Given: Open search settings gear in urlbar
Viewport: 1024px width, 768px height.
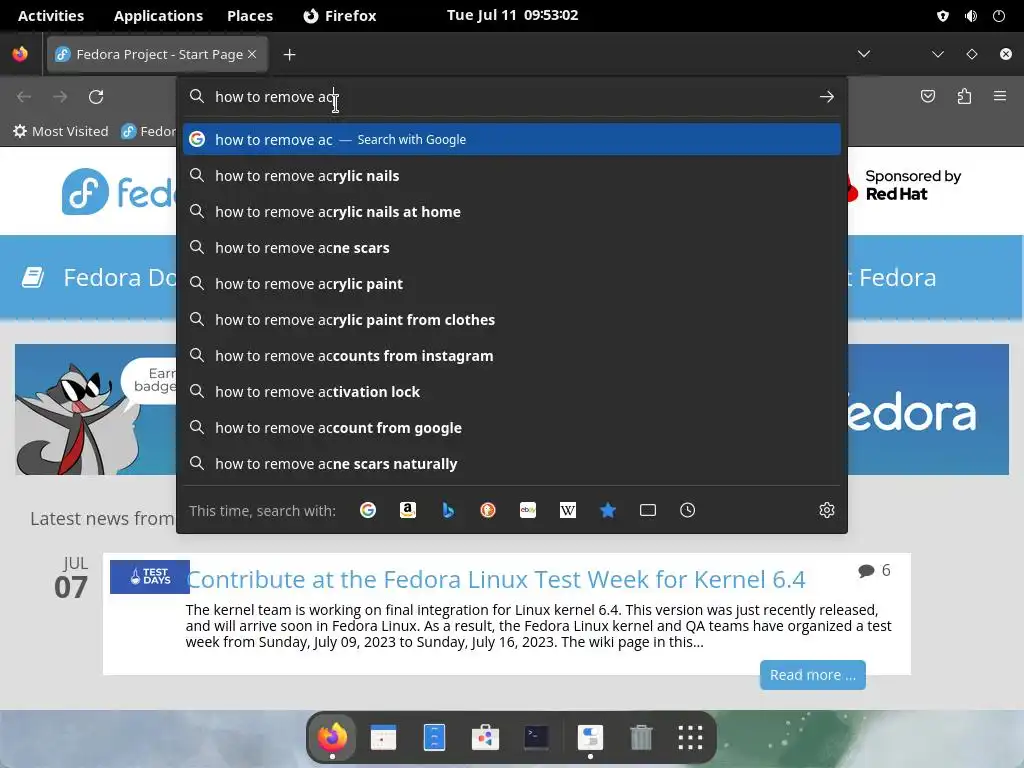Looking at the screenshot, I should point(827,510).
